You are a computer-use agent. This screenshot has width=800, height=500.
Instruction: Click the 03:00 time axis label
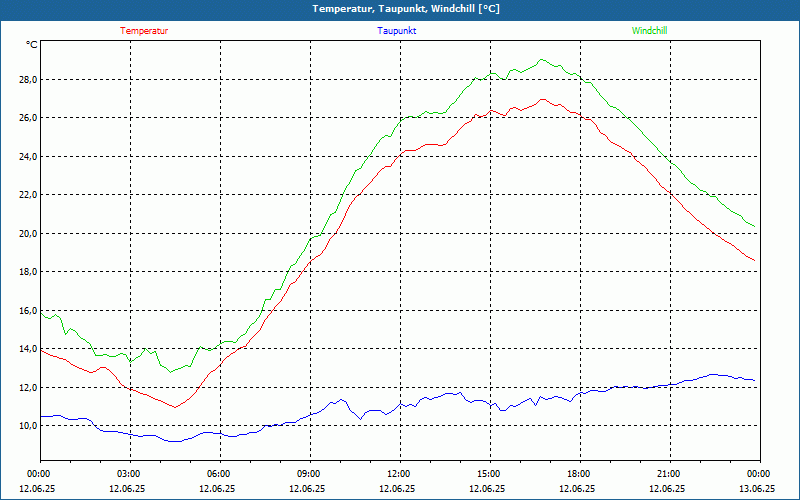pos(130,474)
